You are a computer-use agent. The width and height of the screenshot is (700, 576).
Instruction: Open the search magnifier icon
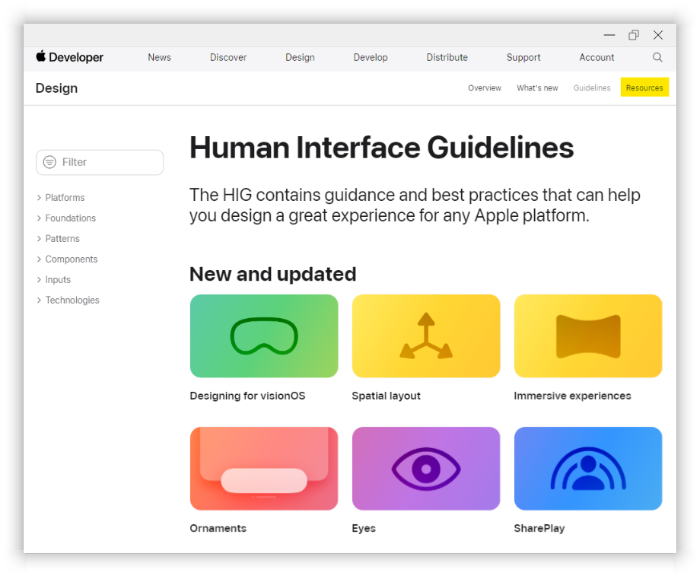coord(657,57)
